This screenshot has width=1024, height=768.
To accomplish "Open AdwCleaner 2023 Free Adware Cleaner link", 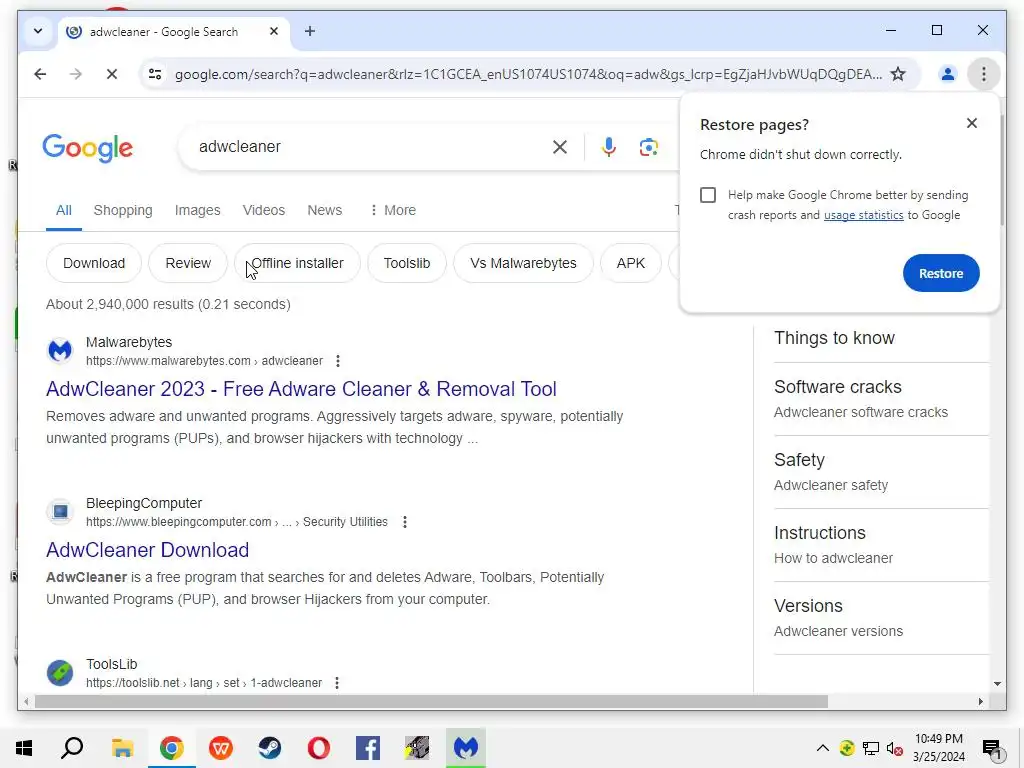I will click(x=301, y=389).
